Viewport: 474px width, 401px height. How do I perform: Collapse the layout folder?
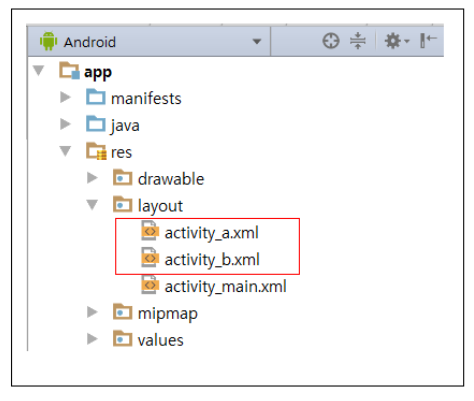[92, 205]
